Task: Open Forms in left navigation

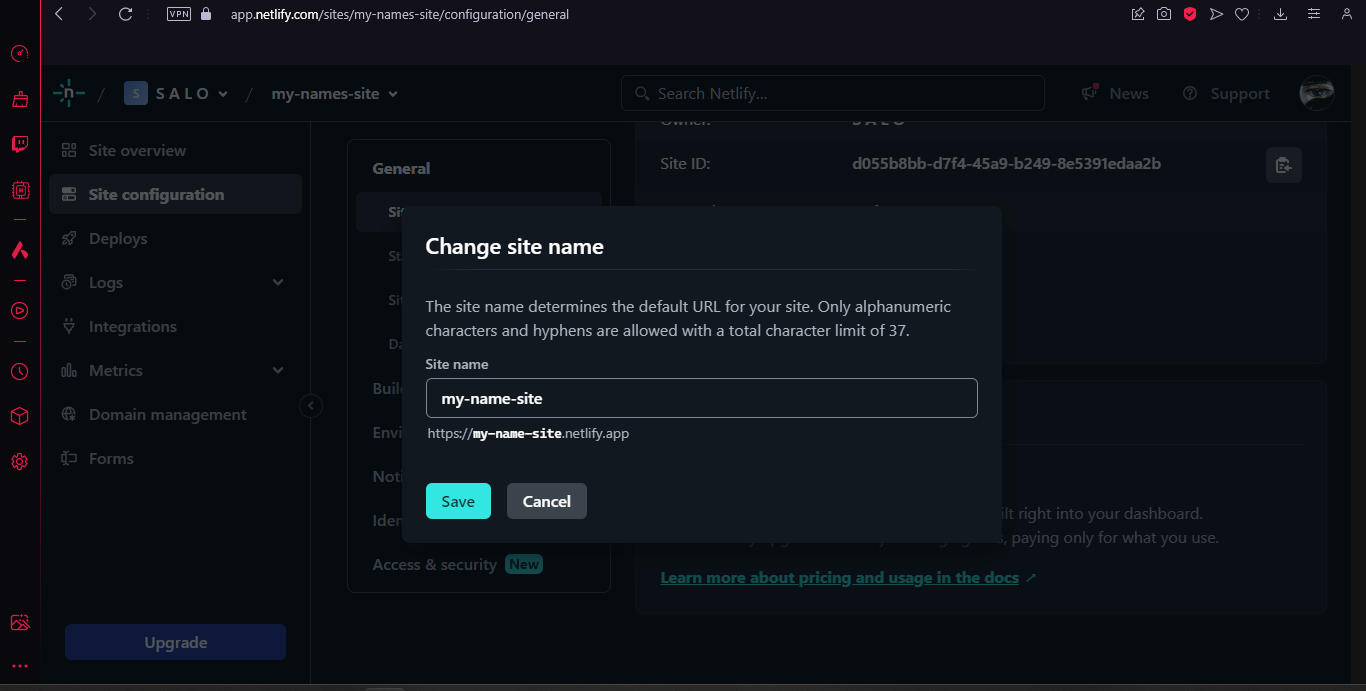Action: point(175,458)
